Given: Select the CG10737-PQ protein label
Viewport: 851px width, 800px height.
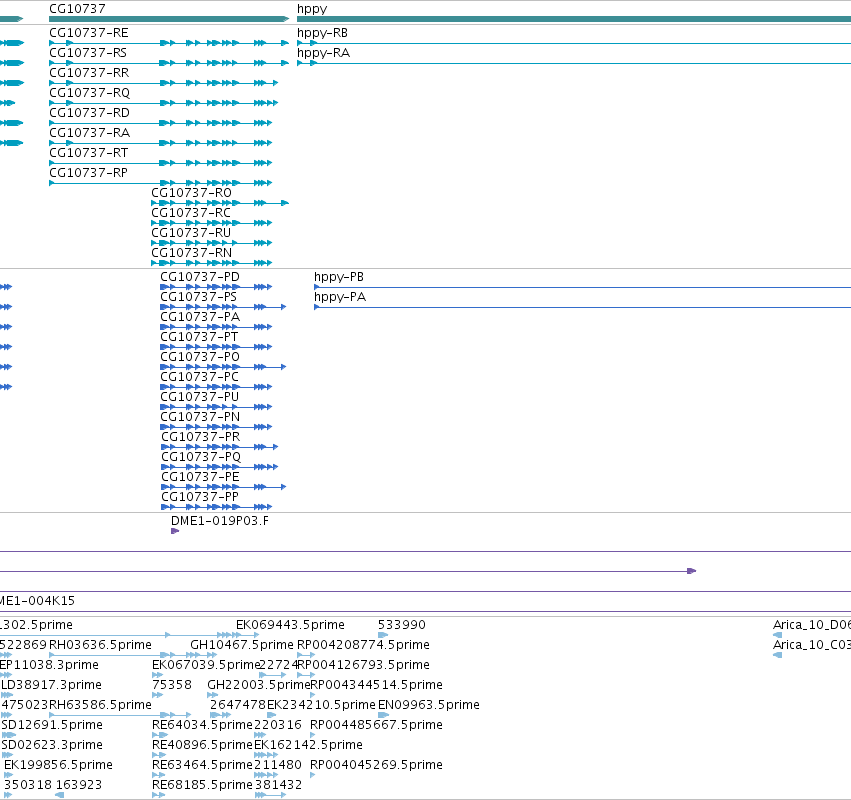Looking at the screenshot, I should click(x=201, y=457).
